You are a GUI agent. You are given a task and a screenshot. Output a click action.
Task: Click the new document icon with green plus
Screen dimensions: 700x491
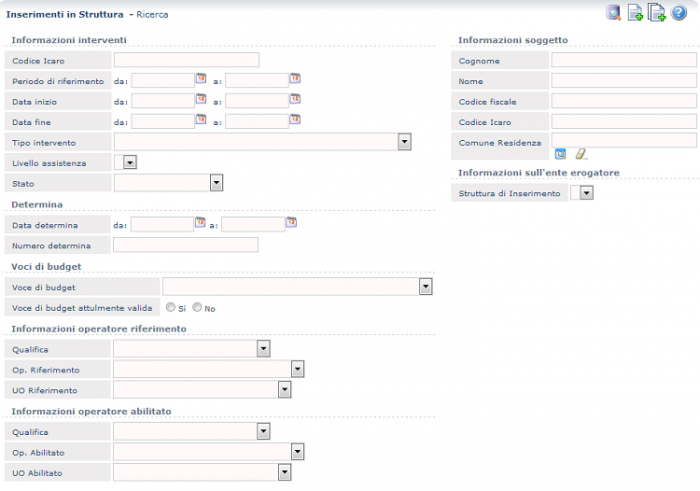pyautogui.click(x=635, y=12)
